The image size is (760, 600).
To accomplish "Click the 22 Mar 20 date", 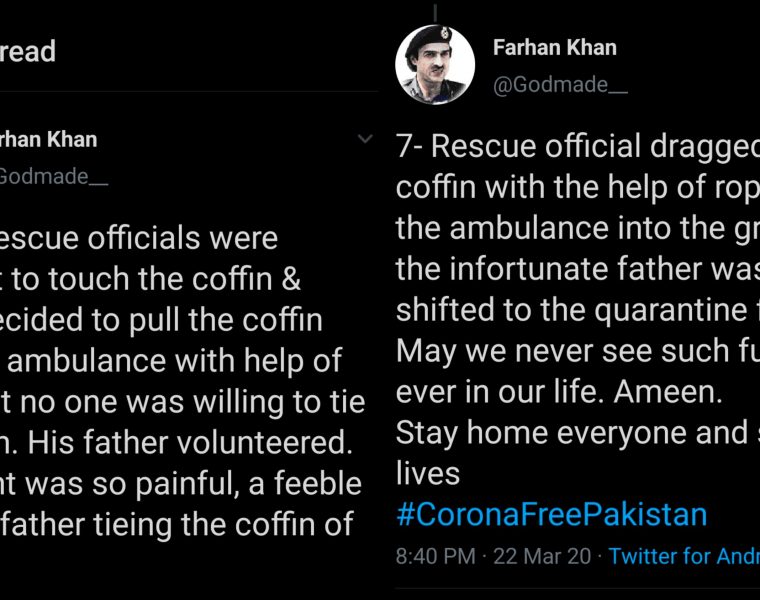I will (545, 556).
